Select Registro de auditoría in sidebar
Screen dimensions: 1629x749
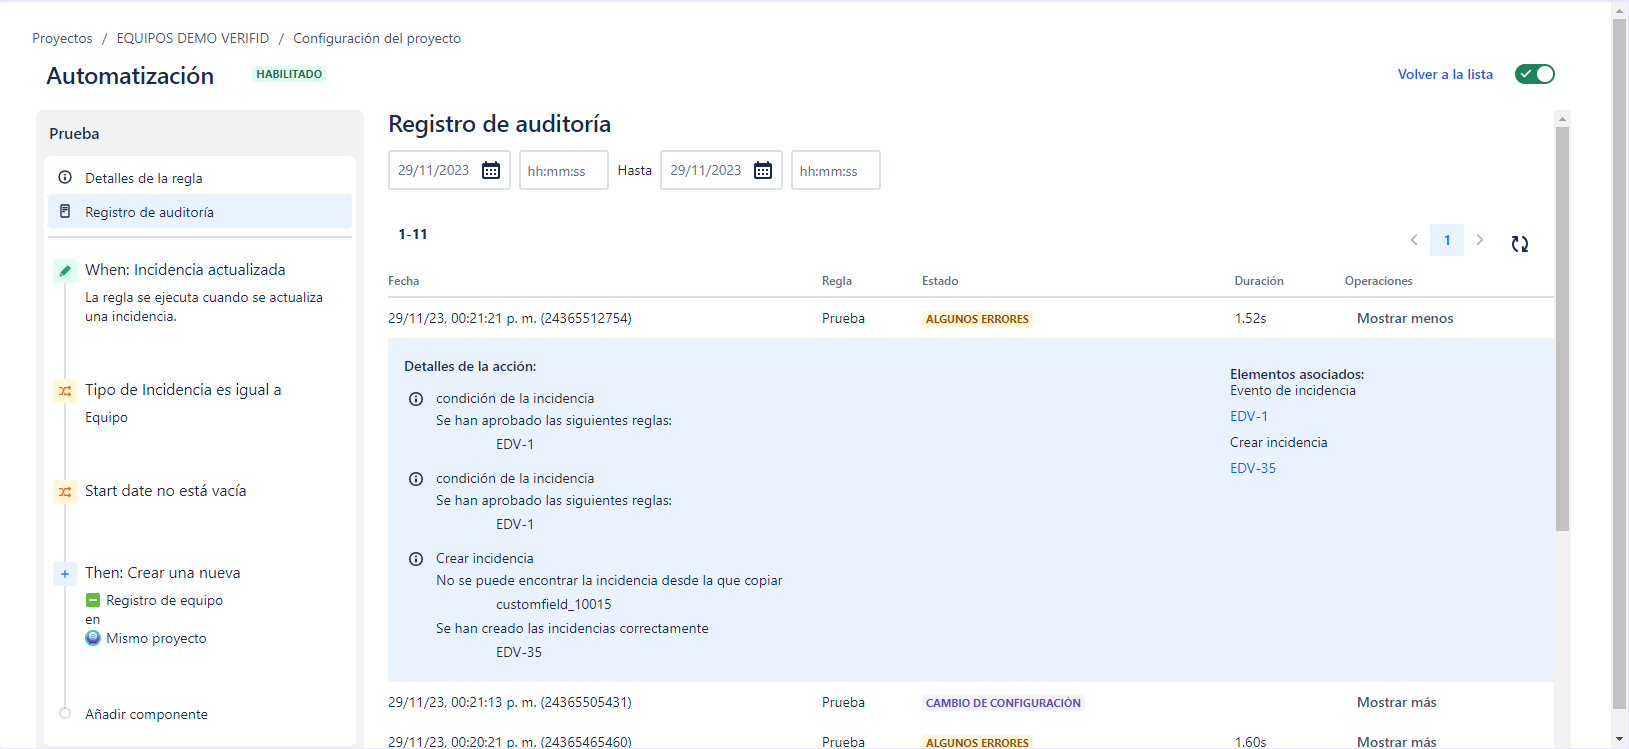(200, 211)
